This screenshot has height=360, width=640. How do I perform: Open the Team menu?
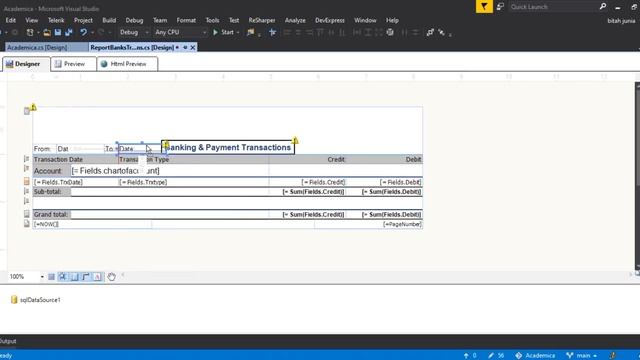(160, 20)
